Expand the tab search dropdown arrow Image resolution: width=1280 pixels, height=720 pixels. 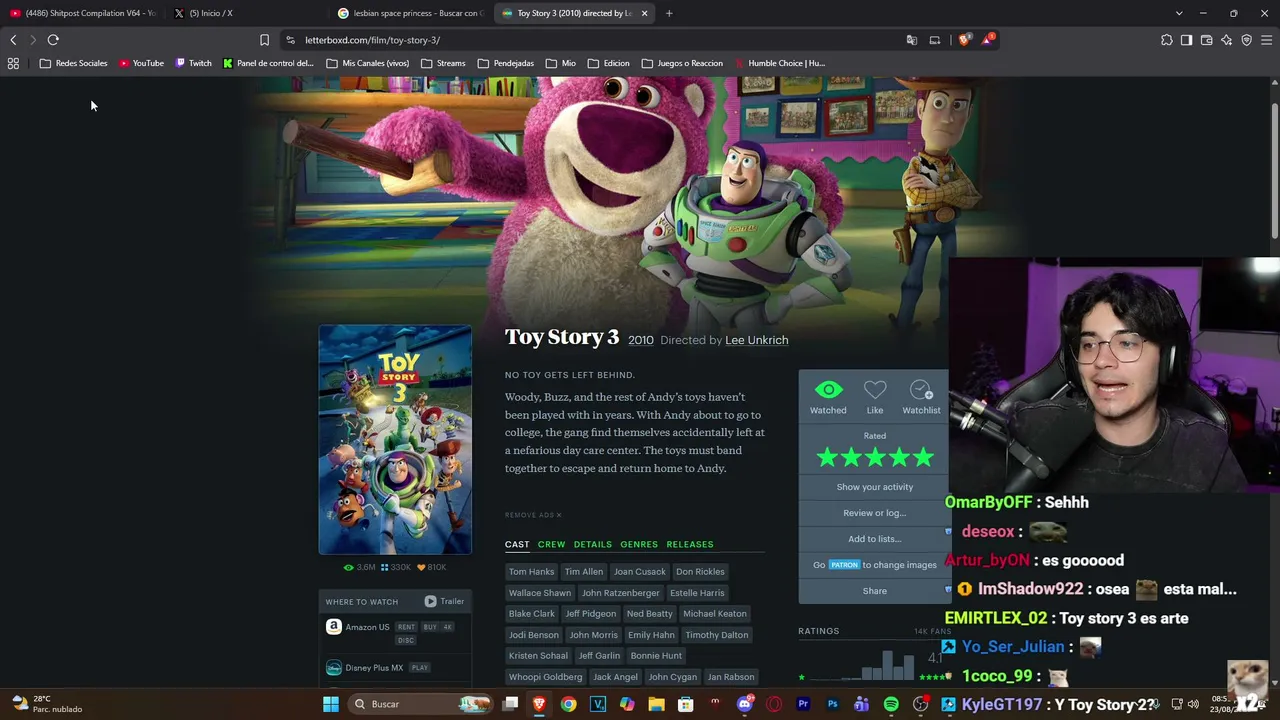1179,13
